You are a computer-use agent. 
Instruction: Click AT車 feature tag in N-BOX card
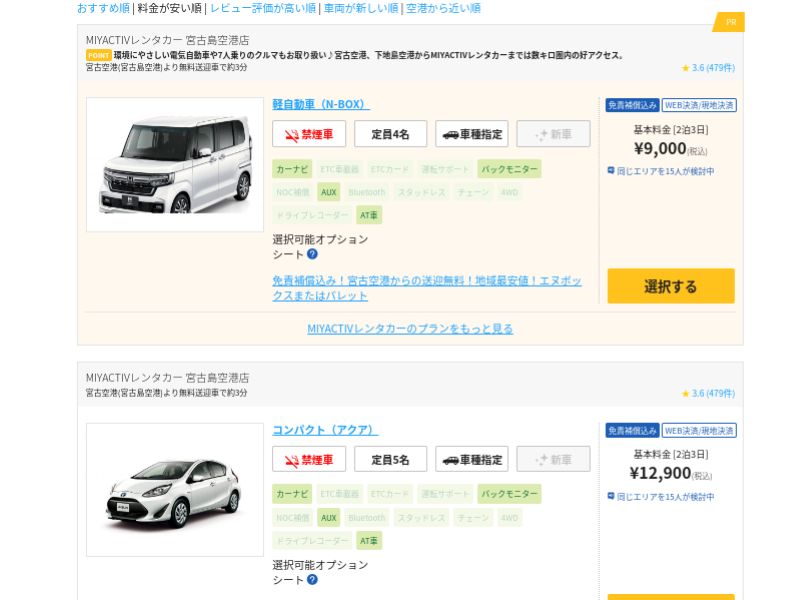tap(368, 215)
